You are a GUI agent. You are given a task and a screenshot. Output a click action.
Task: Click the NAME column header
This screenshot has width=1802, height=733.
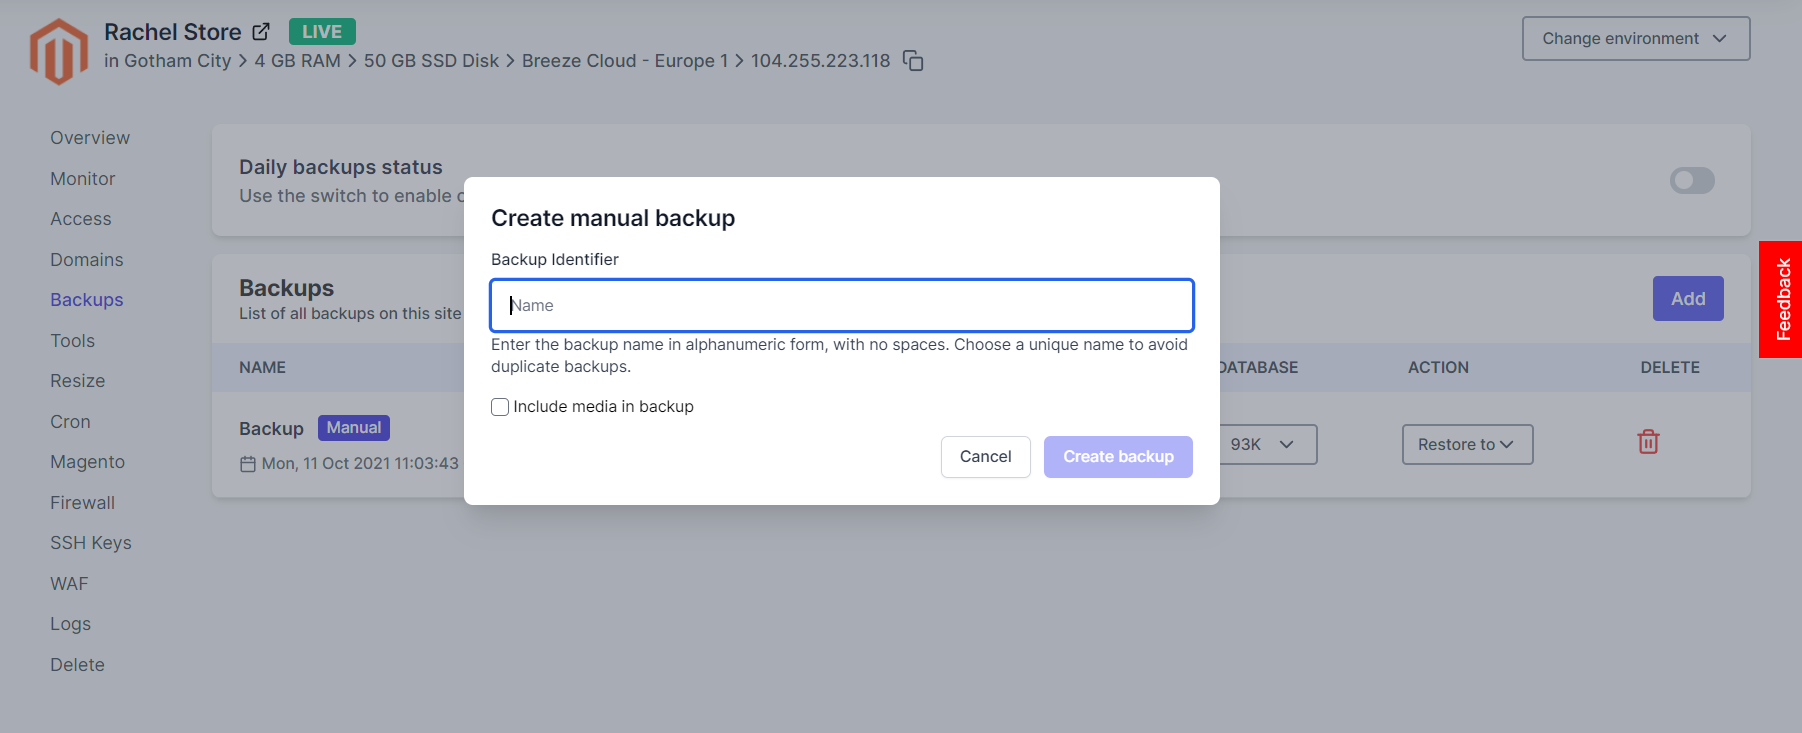coord(262,368)
